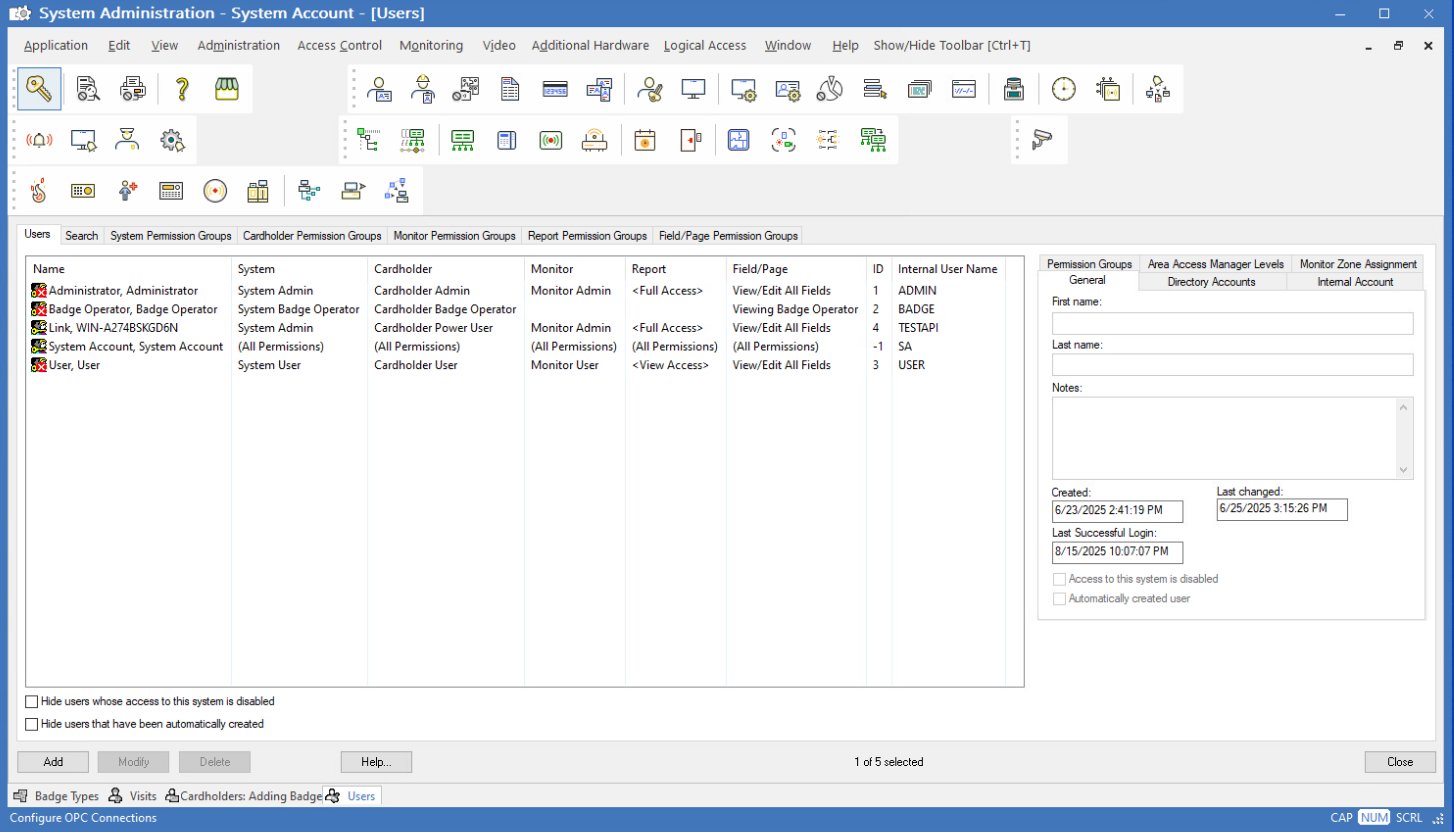
Task: Click the security camera toolbar icon
Action: (x=1042, y=140)
